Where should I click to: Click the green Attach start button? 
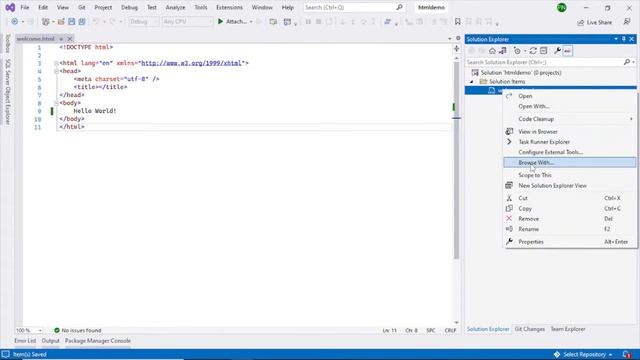[x=232, y=22]
